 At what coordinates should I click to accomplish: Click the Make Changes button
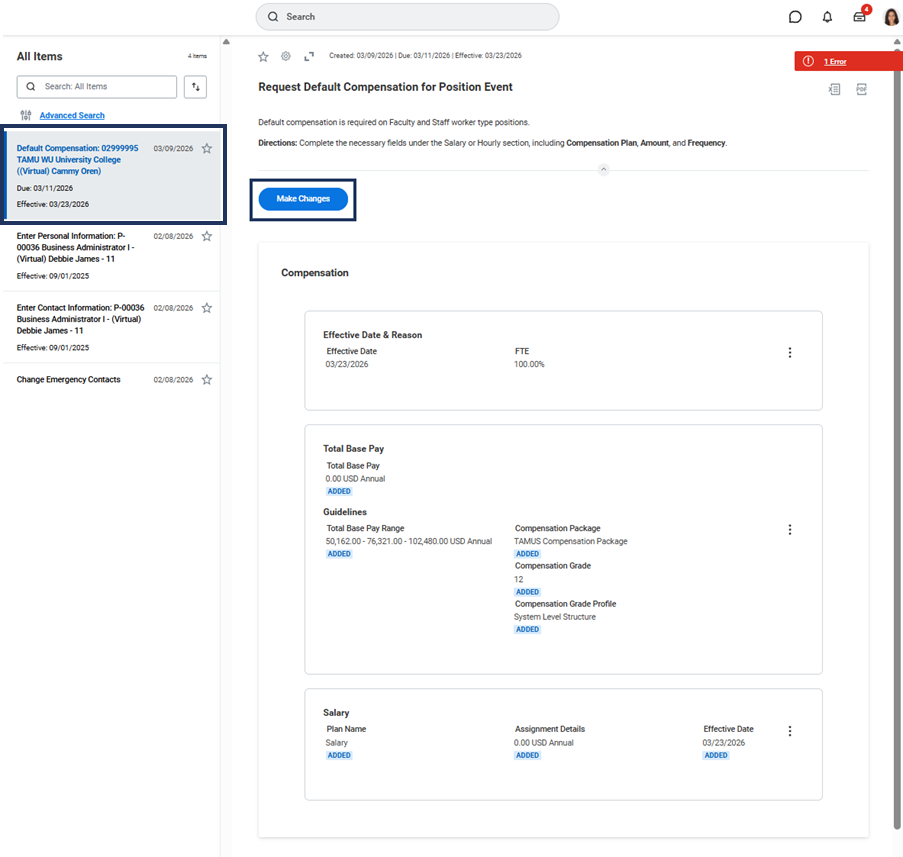coord(303,199)
